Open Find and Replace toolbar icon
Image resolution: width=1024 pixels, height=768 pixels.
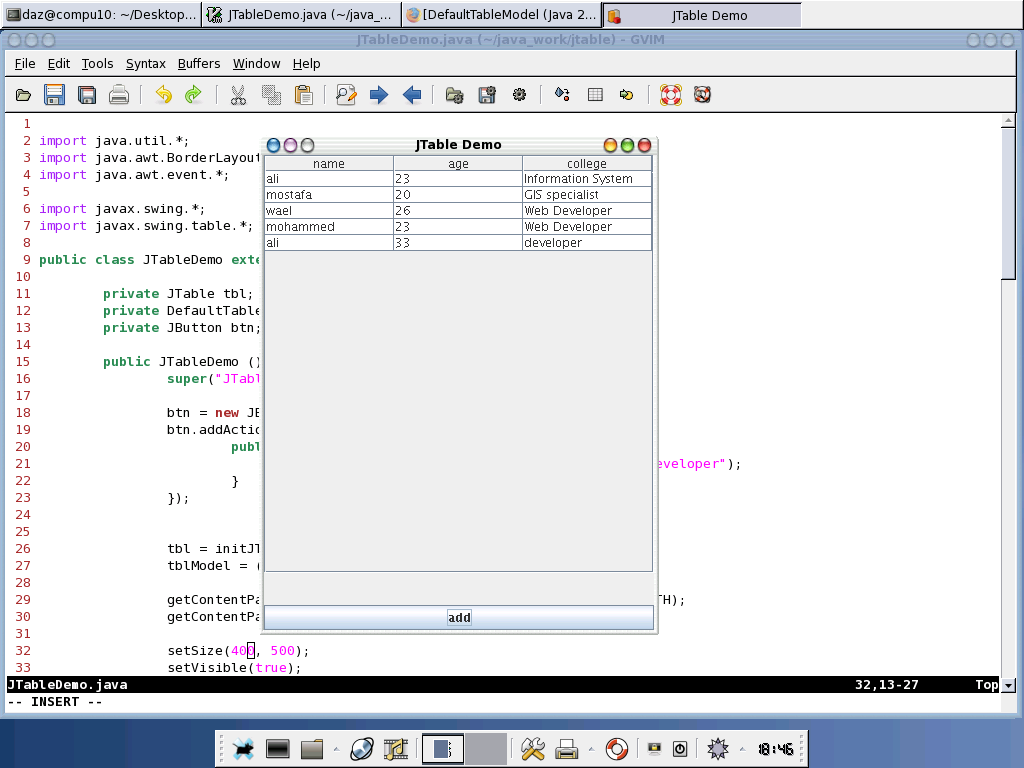tap(346, 95)
